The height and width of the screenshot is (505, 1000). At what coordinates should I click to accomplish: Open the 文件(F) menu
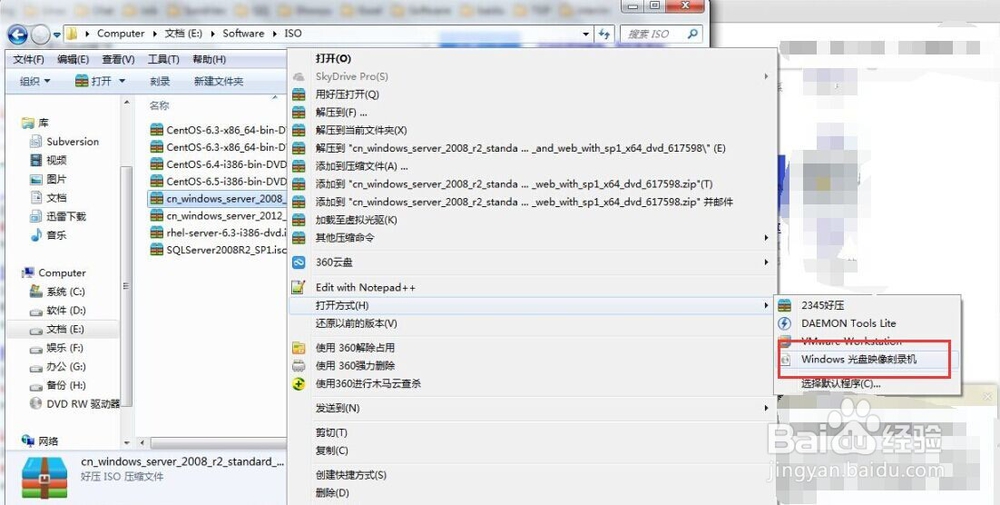(29, 59)
